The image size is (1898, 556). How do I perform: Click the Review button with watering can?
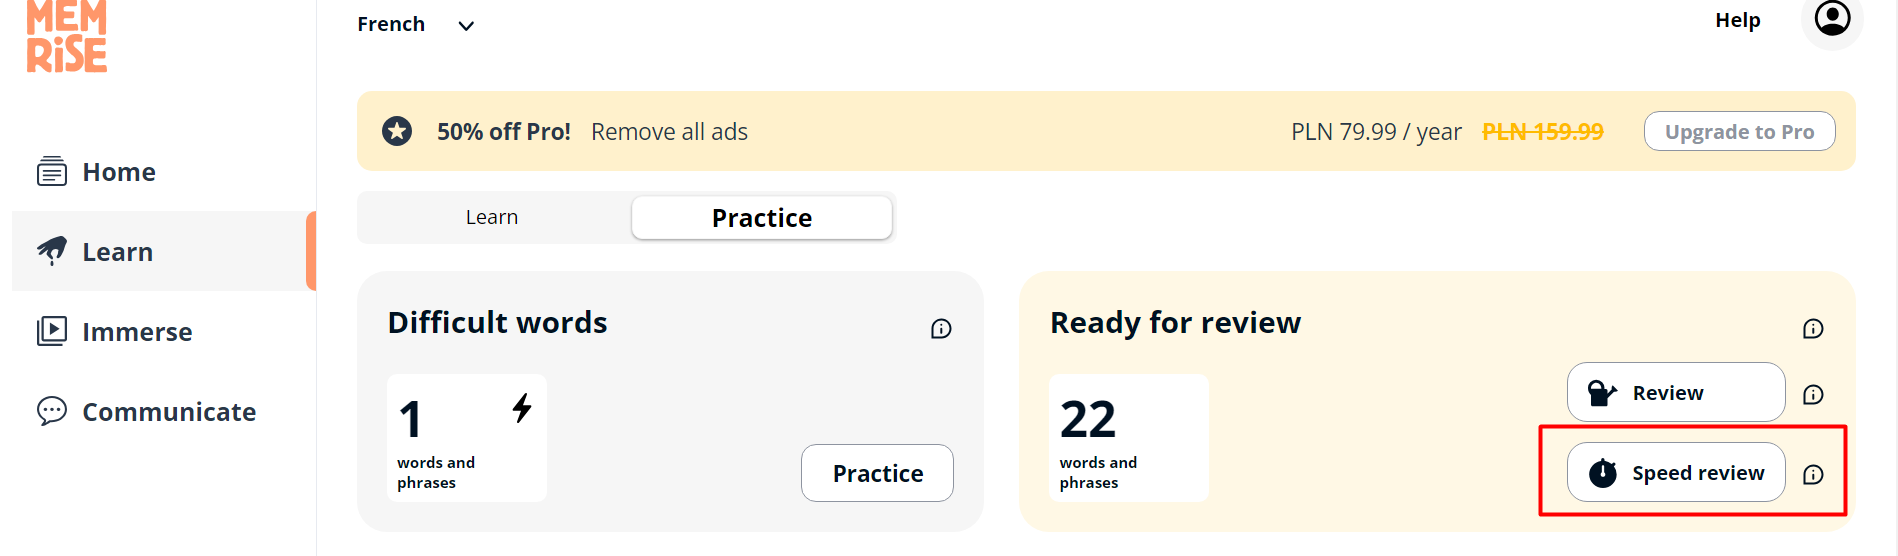(1676, 393)
